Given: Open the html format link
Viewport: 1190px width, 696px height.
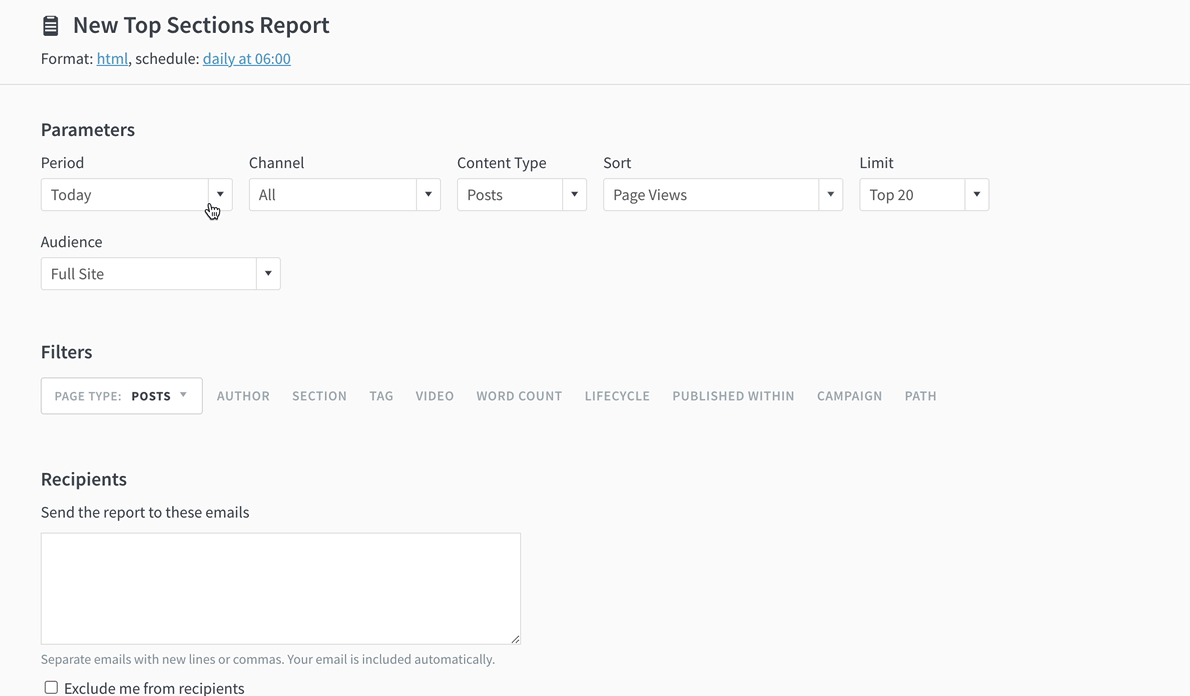Looking at the screenshot, I should 112,58.
